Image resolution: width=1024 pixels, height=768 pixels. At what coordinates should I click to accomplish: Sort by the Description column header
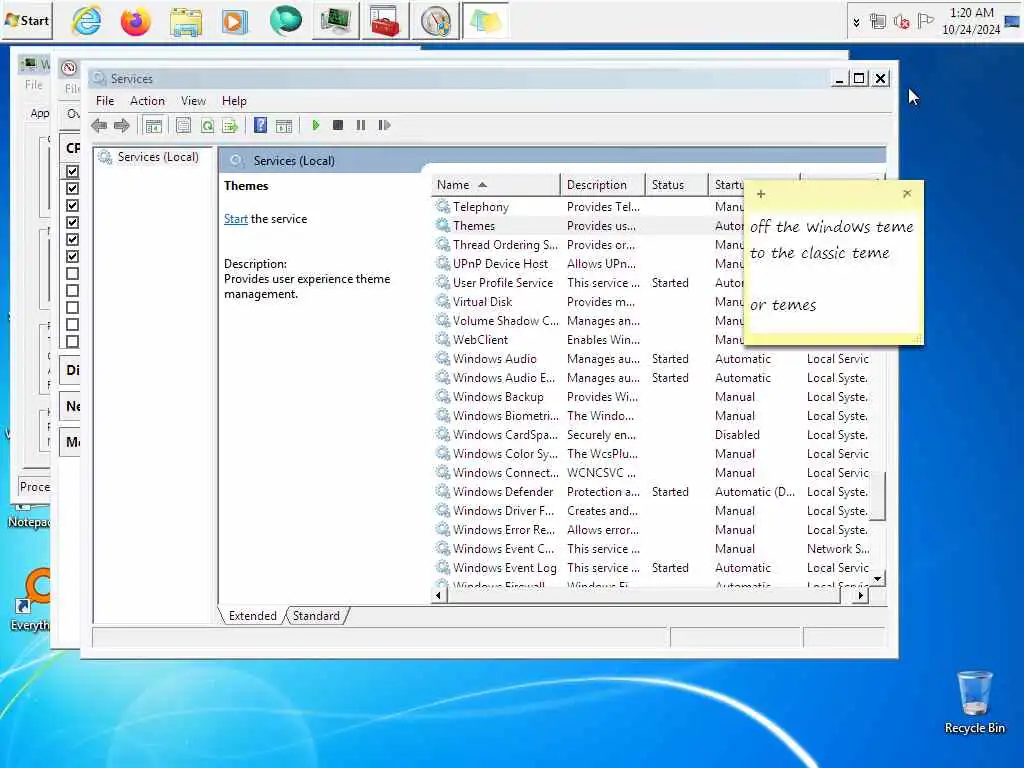603,185
